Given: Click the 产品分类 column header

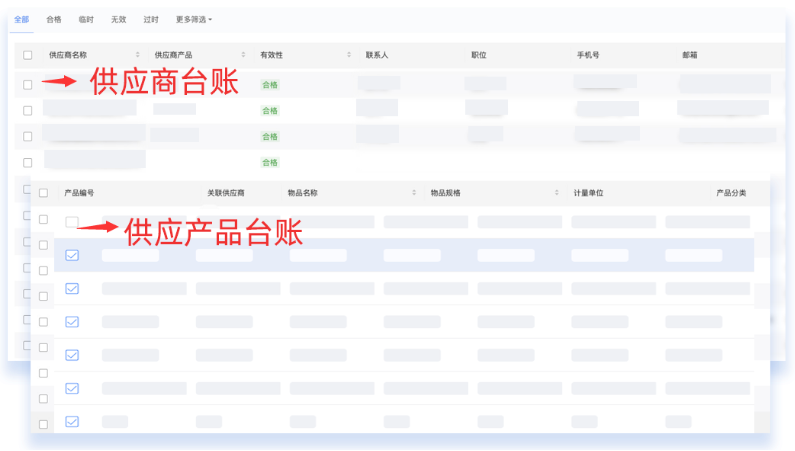Looking at the screenshot, I should click(731, 193).
